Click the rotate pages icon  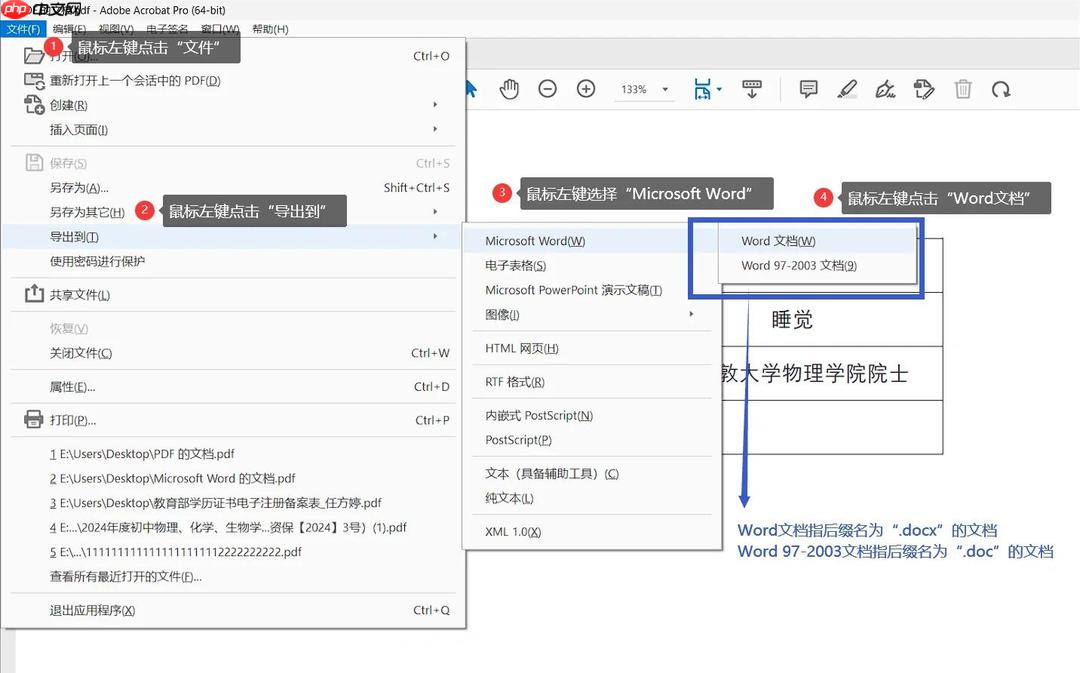1001,89
